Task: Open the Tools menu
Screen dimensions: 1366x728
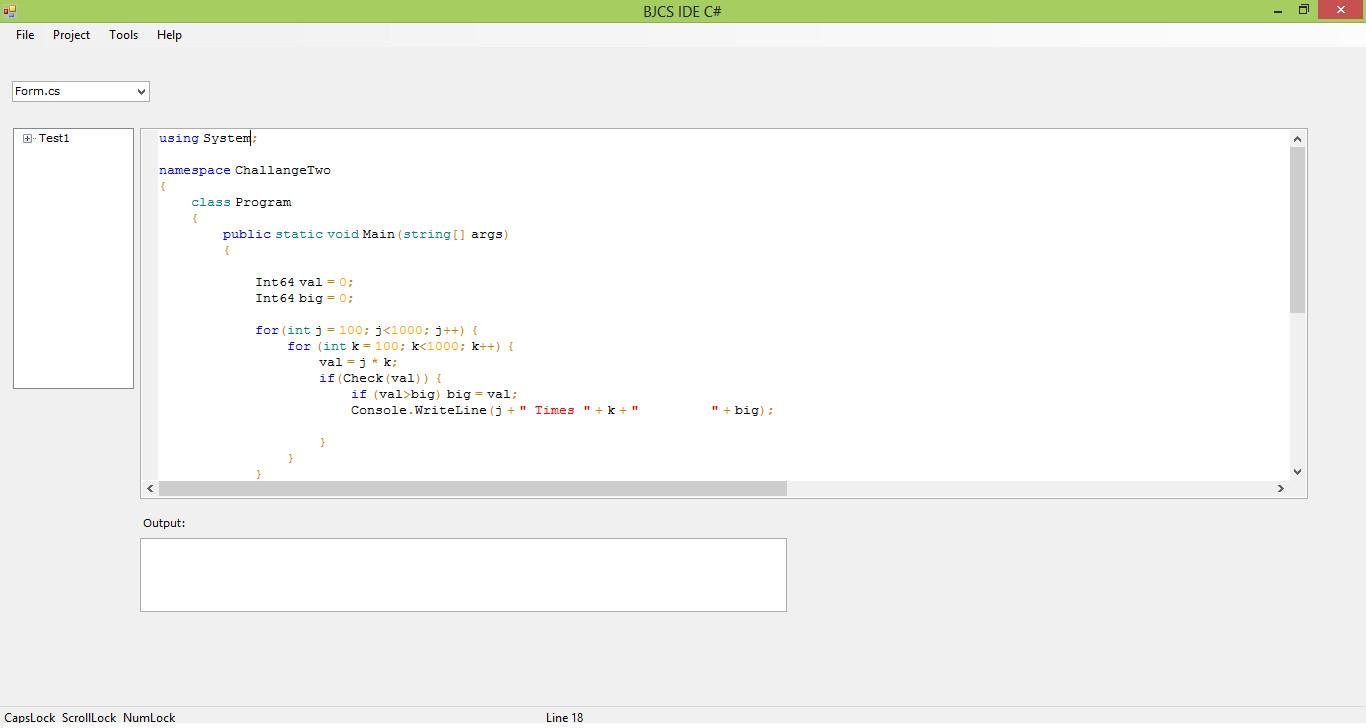Action: coord(123,34)
